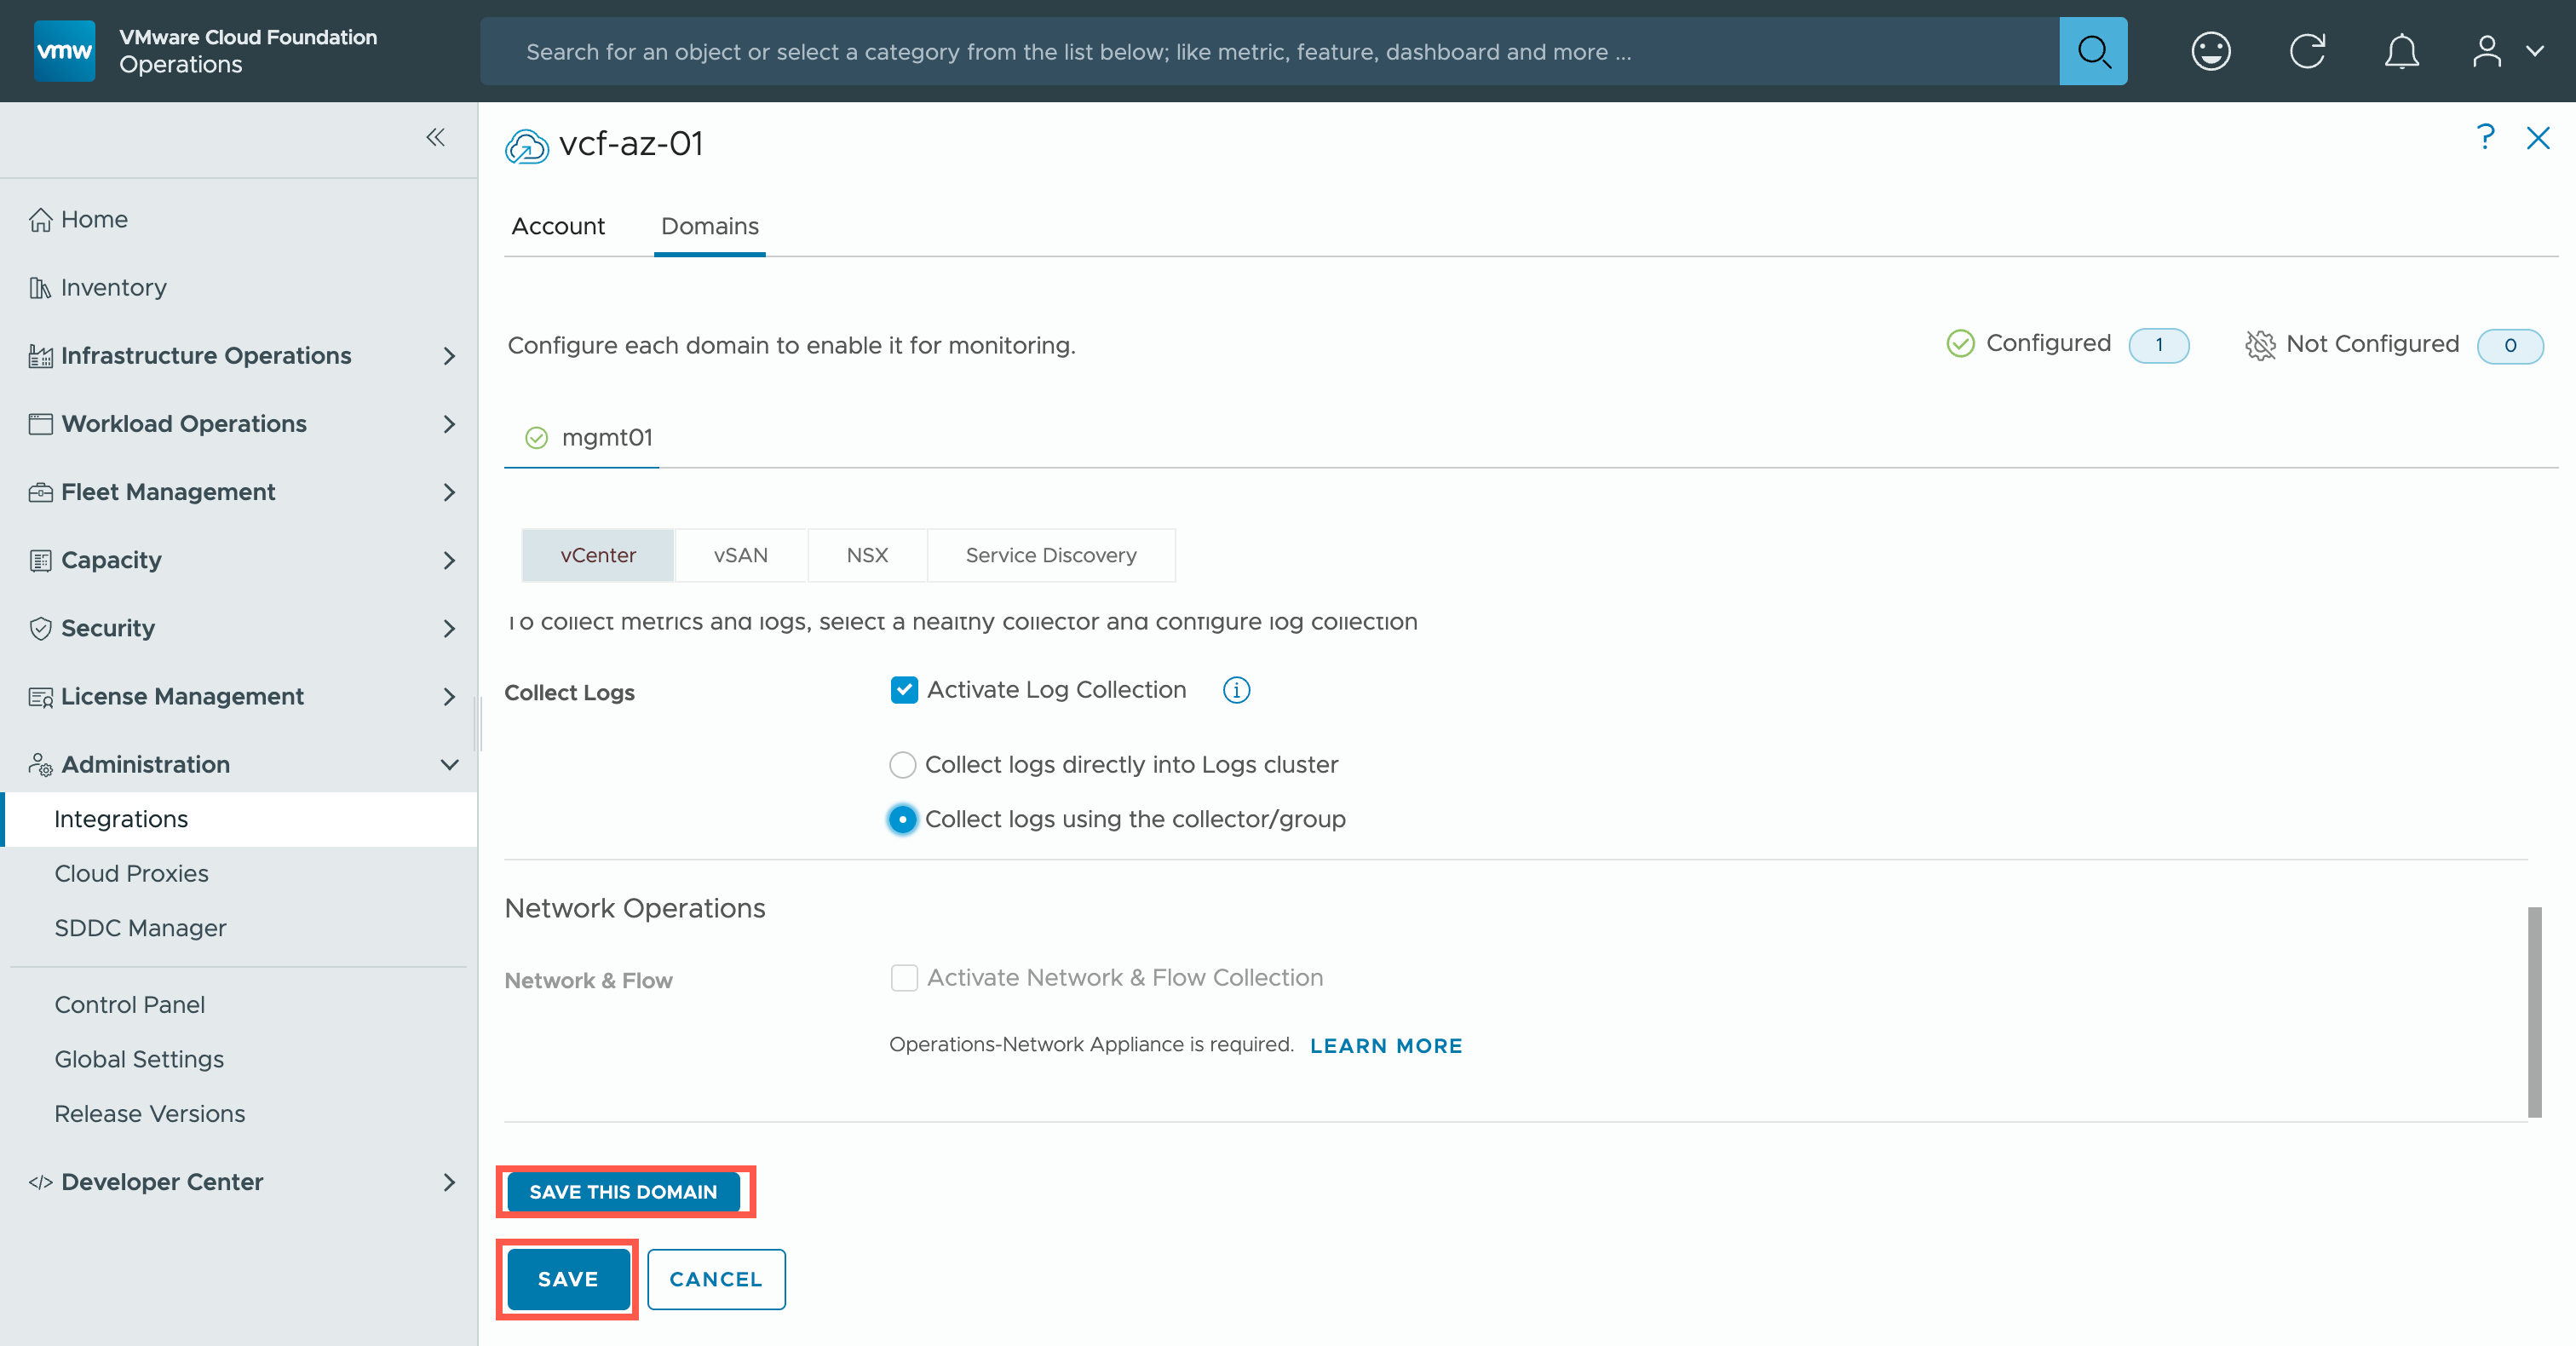
Task: Click the VMware vmw logo
Action: pos(64,51)
